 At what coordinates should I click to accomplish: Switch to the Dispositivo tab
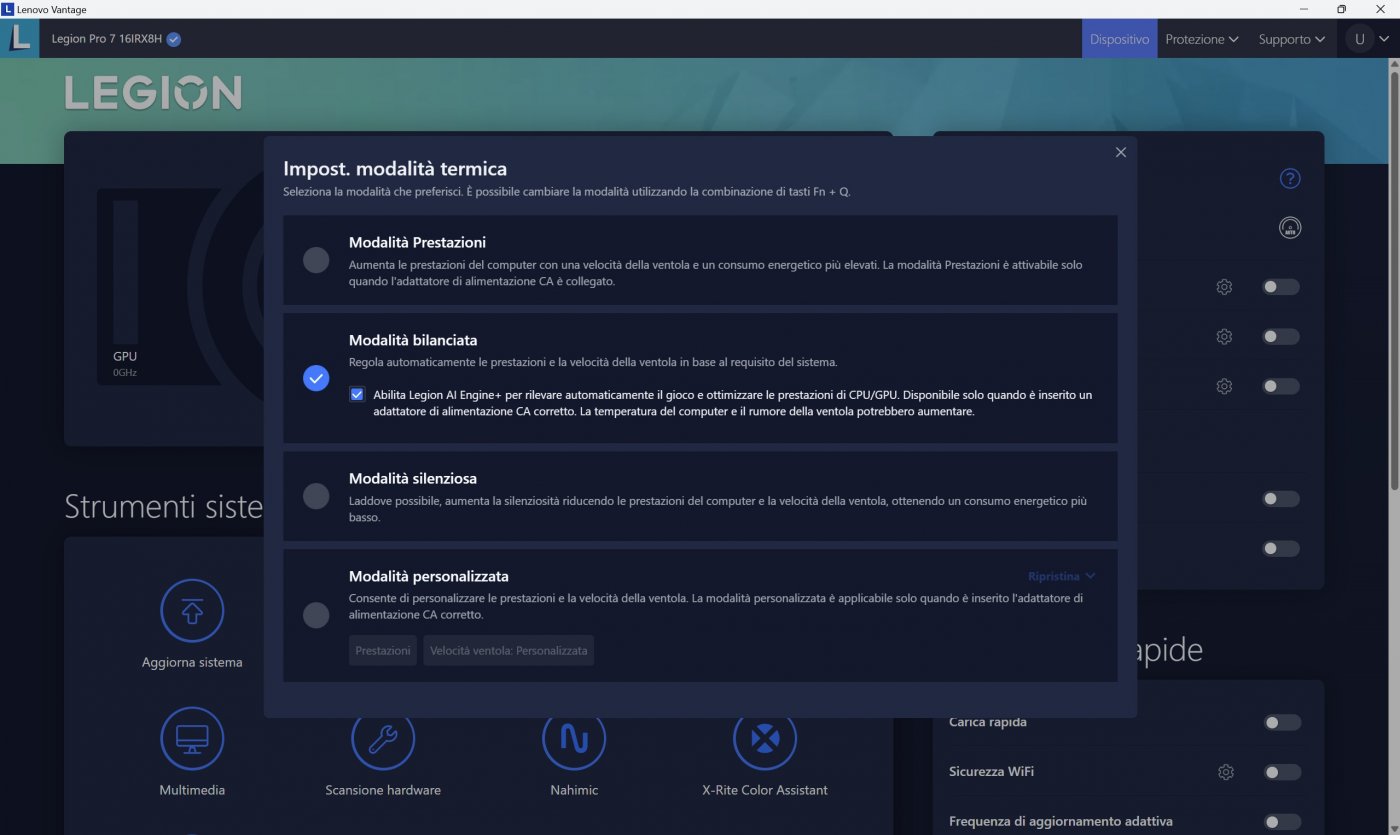[x=1119, y=39]
